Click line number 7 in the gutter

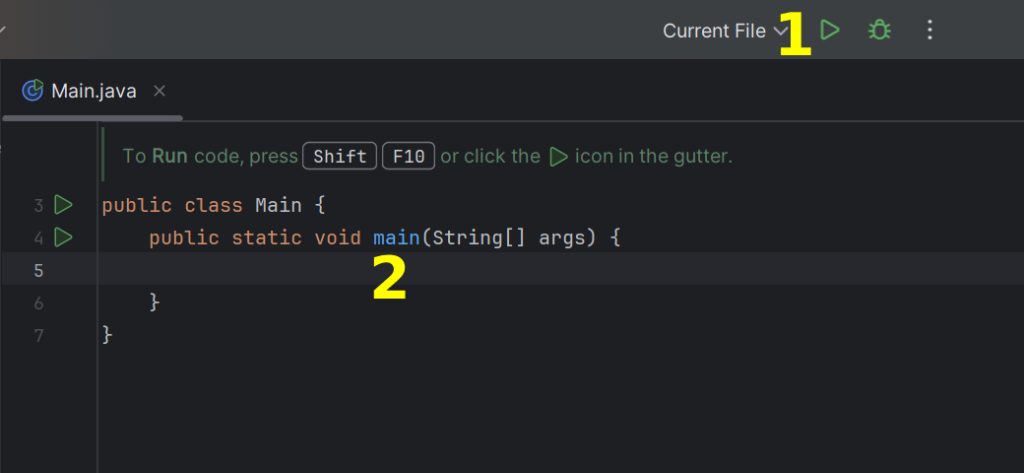tap(38, 335)
